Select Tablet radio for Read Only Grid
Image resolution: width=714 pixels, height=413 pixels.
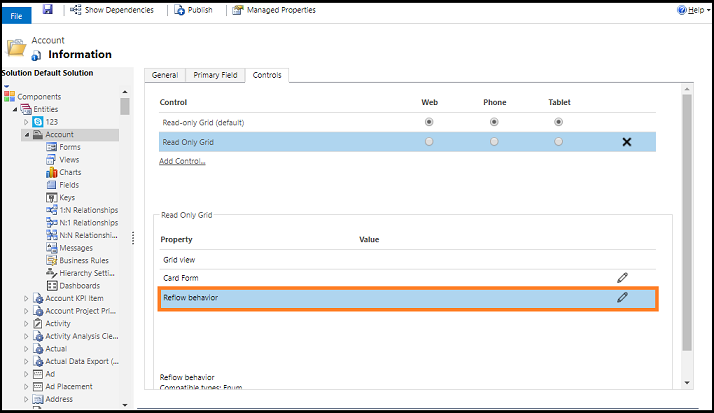click(x=558, y=142)
